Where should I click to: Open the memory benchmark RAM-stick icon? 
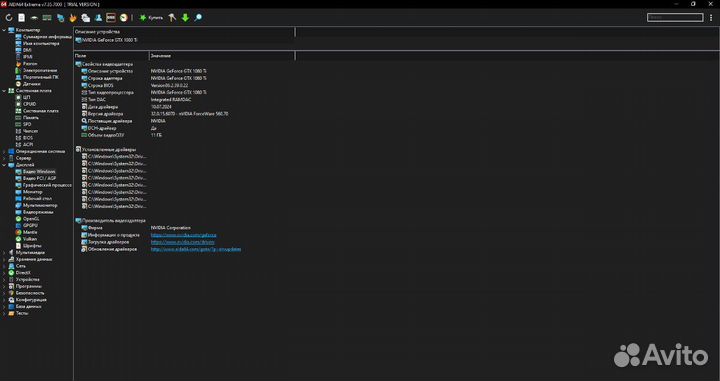(47, 17)
